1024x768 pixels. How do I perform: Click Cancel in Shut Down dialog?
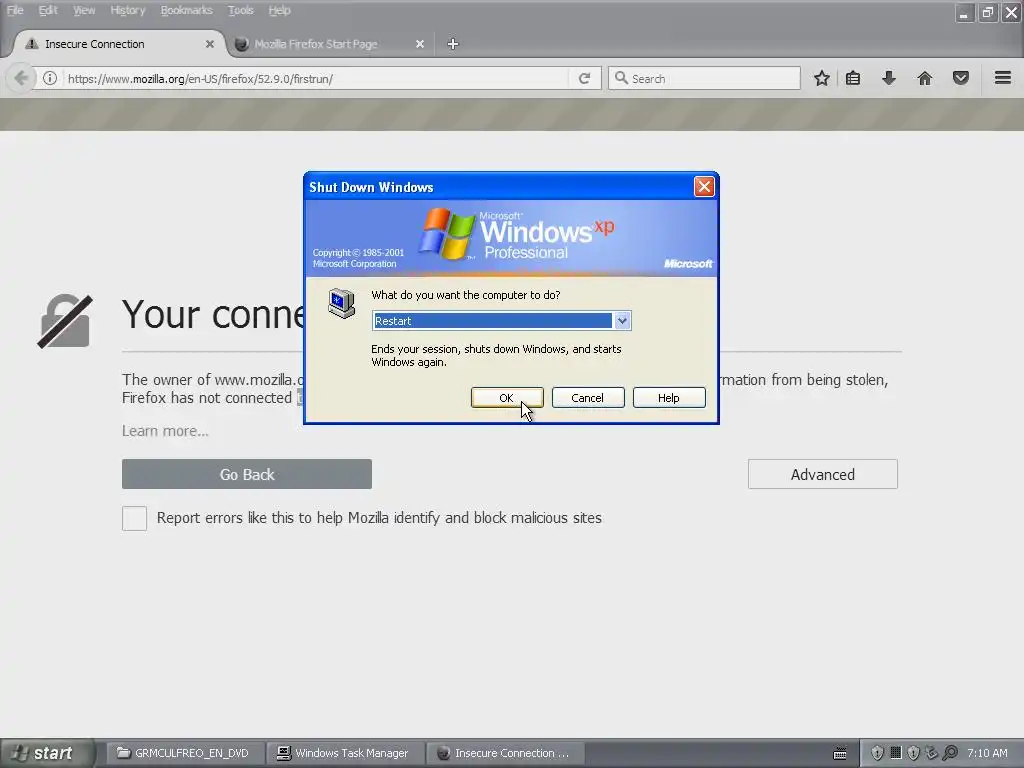588,398
